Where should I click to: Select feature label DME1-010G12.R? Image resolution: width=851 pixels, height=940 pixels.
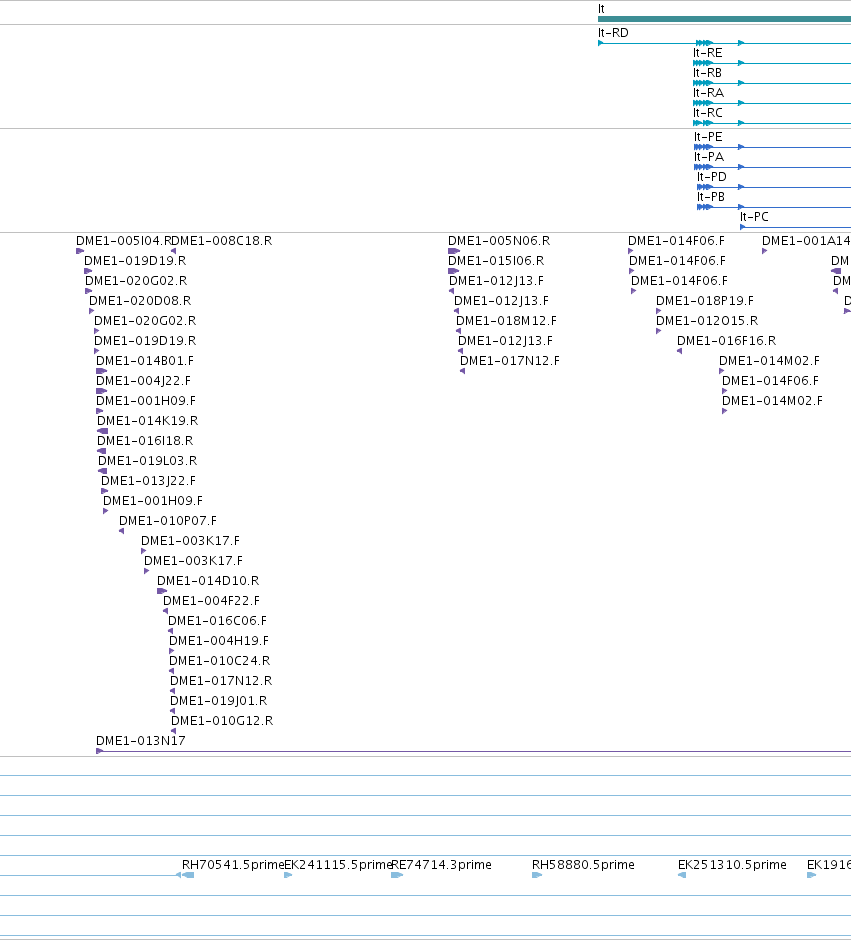(222, 720)
